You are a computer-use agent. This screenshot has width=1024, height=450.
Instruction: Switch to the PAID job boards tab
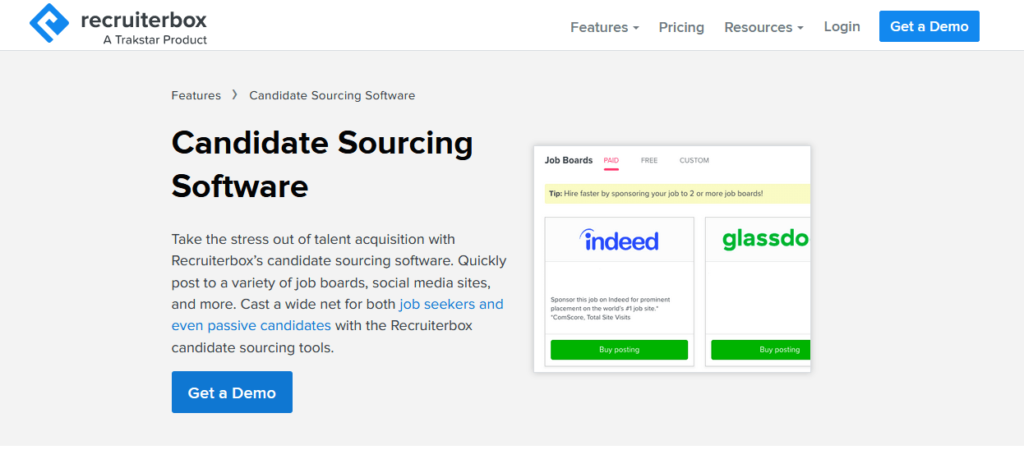pyautogui.click(x=611, y=160)
